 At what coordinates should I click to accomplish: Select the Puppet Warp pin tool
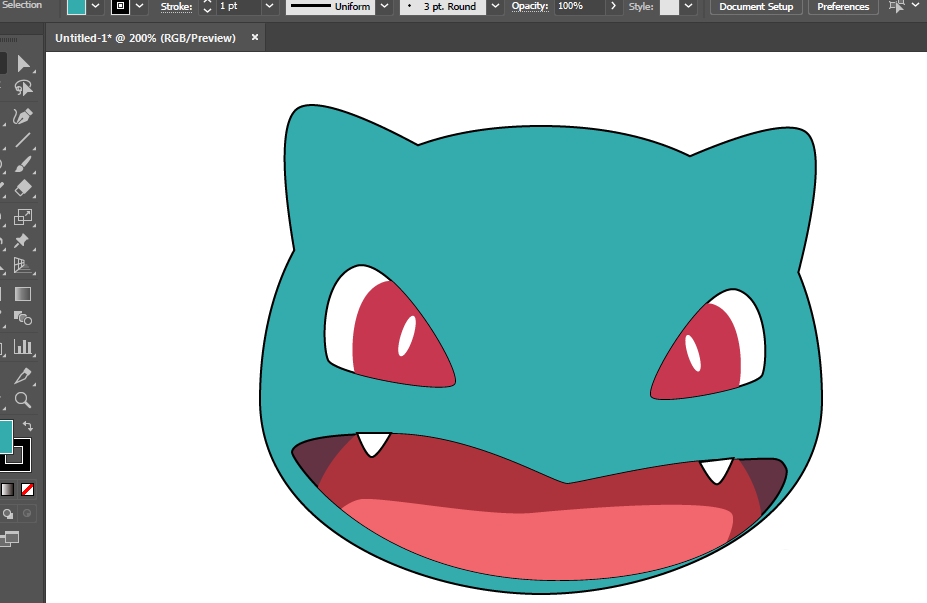click(22, 241)
